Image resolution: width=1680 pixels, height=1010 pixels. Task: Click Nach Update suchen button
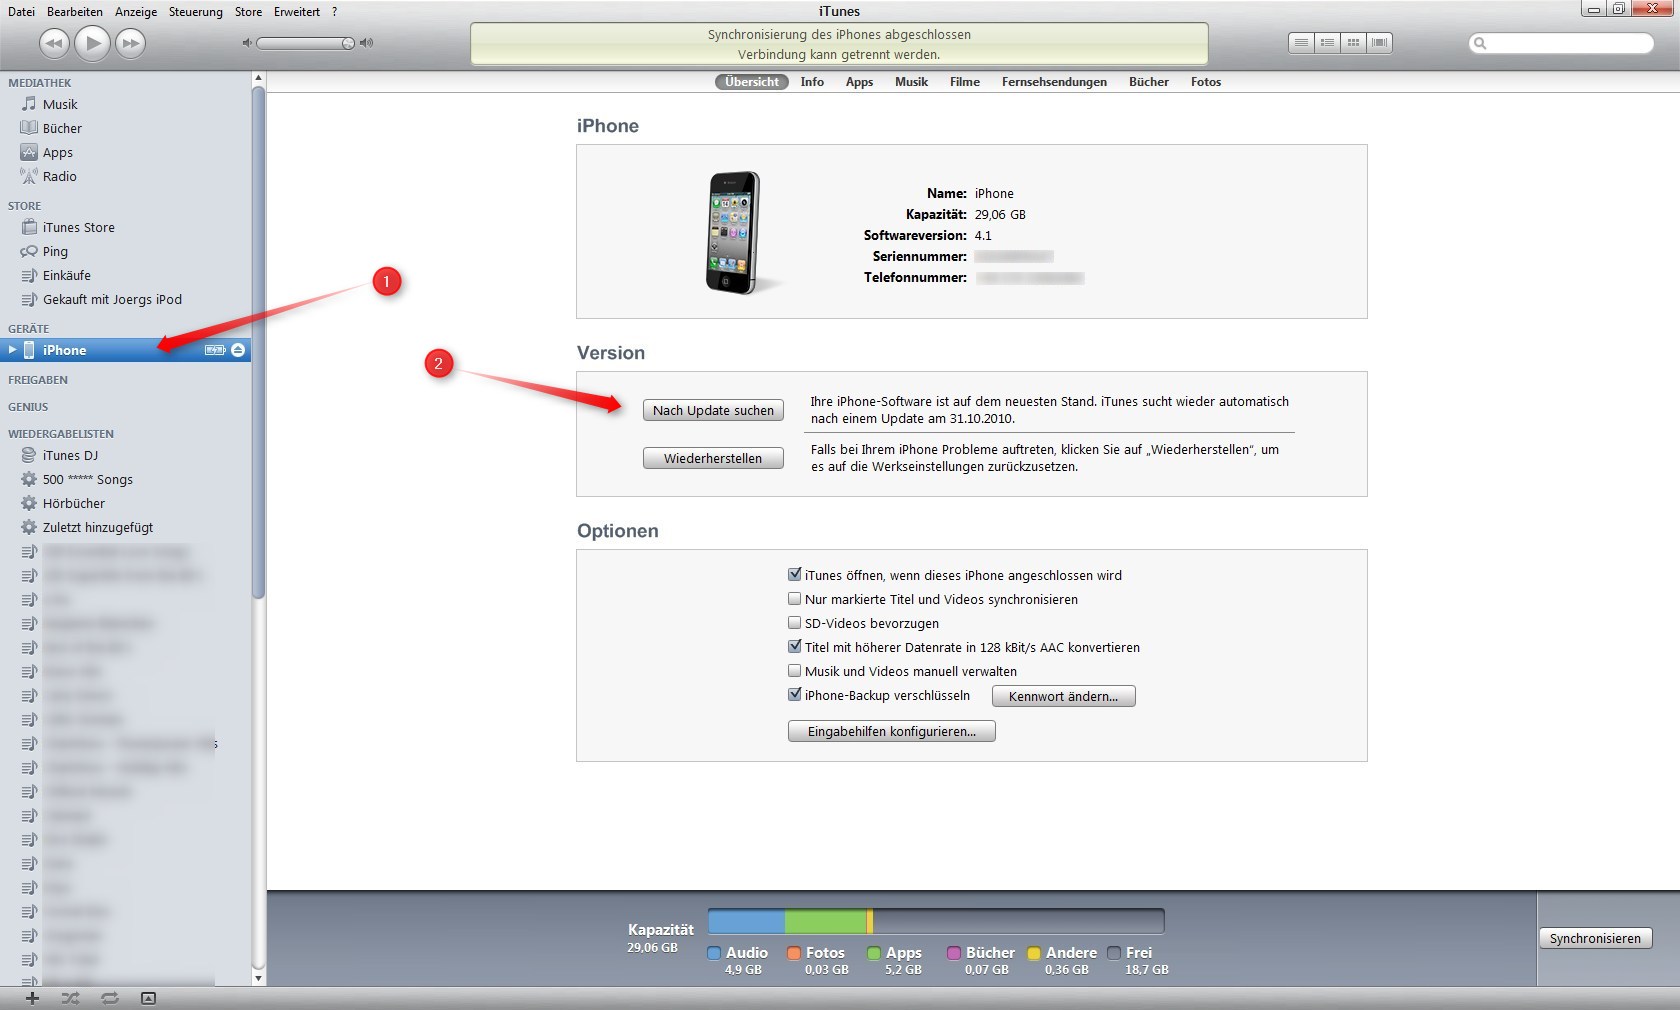point(713,410)
